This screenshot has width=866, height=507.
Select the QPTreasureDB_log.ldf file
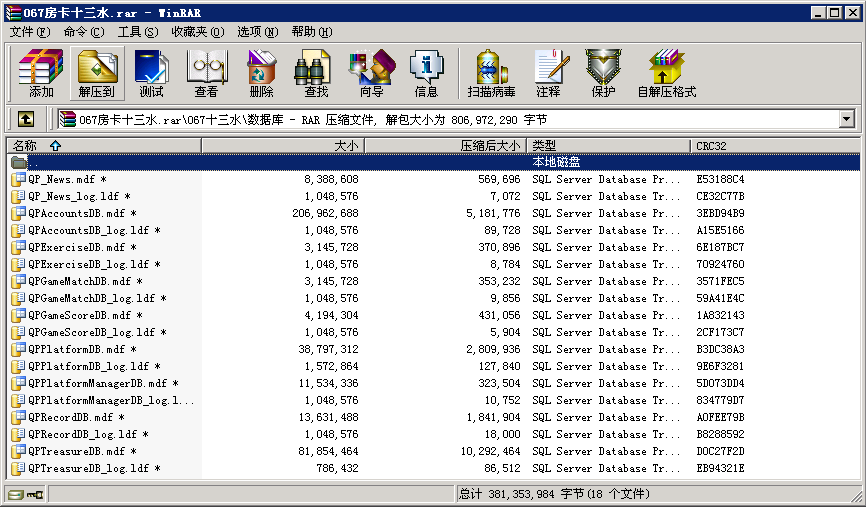pos(88,468)
